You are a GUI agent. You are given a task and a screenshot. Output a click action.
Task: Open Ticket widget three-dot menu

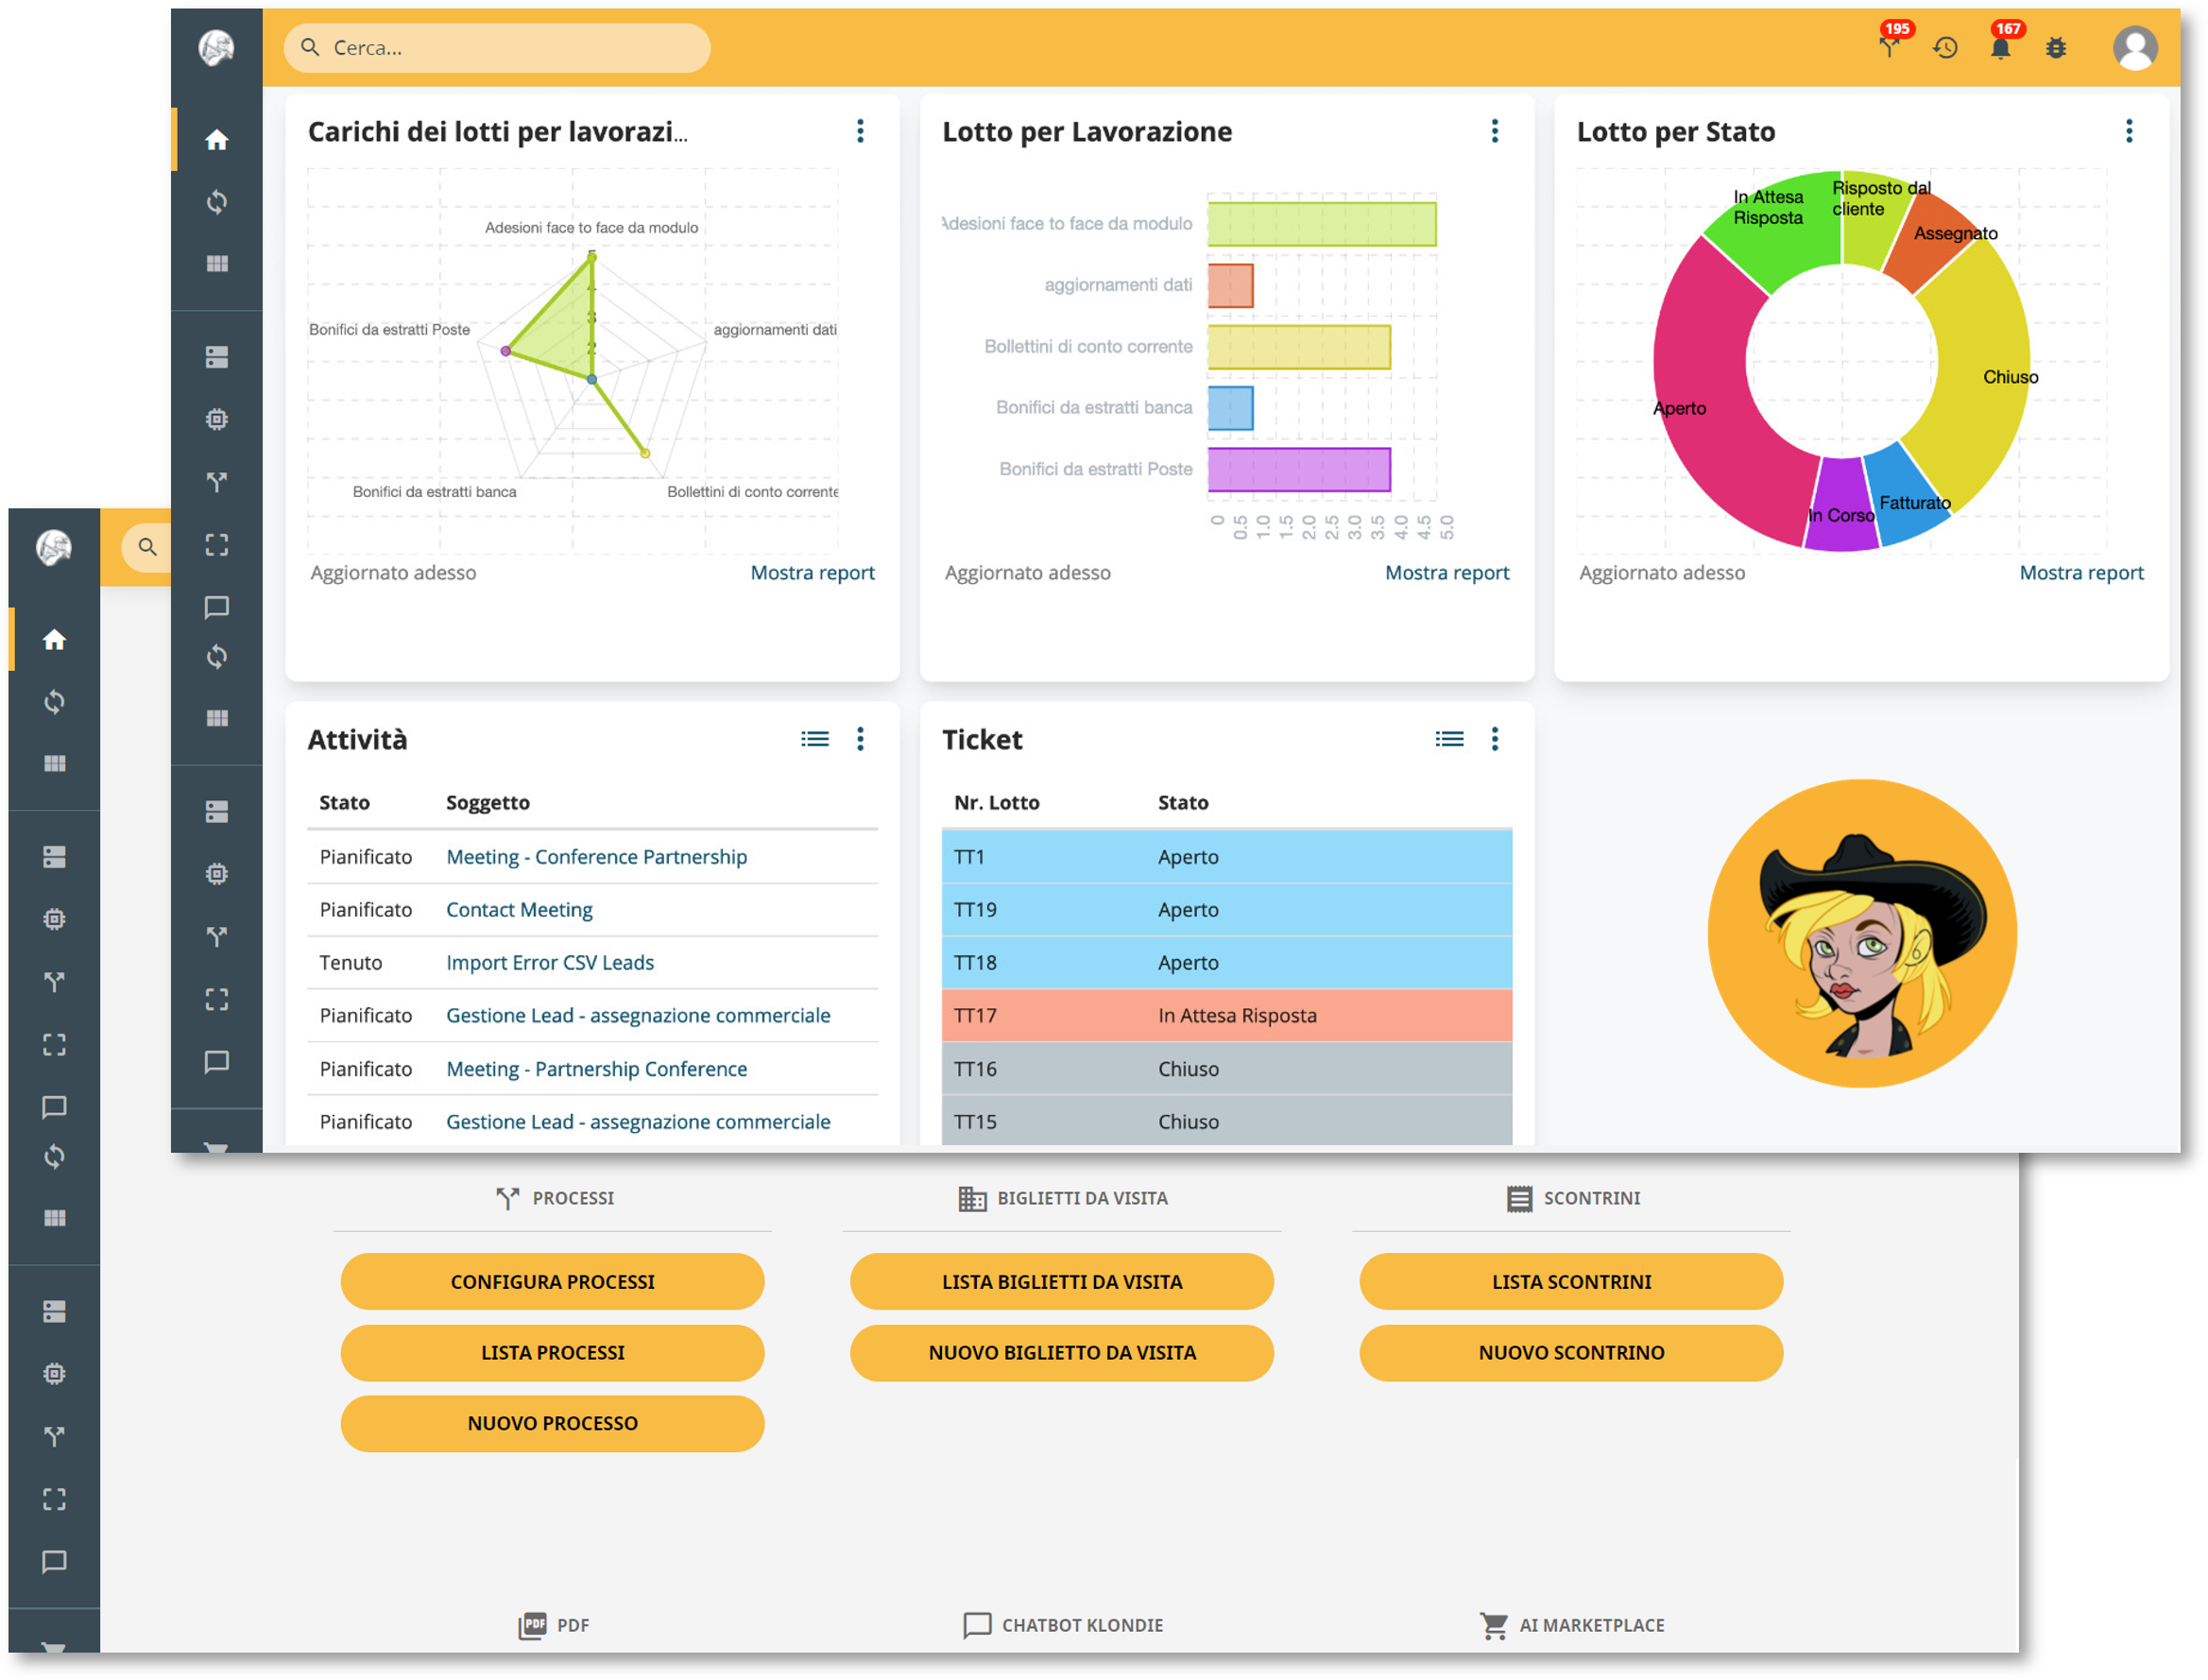[1495, 738]
